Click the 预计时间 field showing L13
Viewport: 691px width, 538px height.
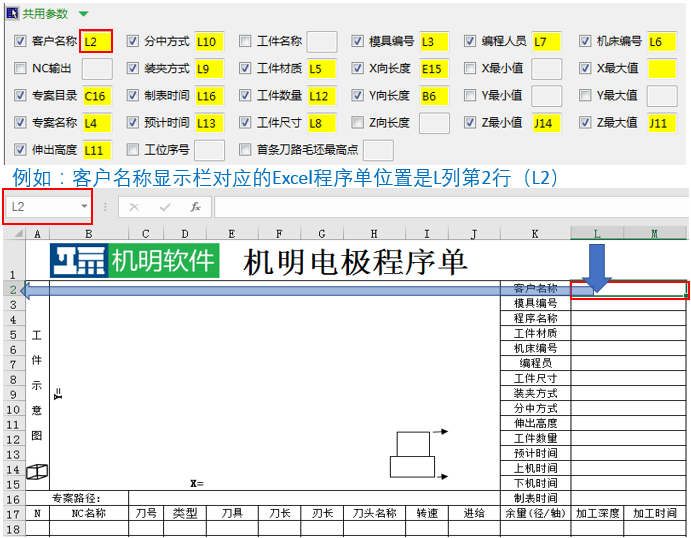click(x=209, y=123)
